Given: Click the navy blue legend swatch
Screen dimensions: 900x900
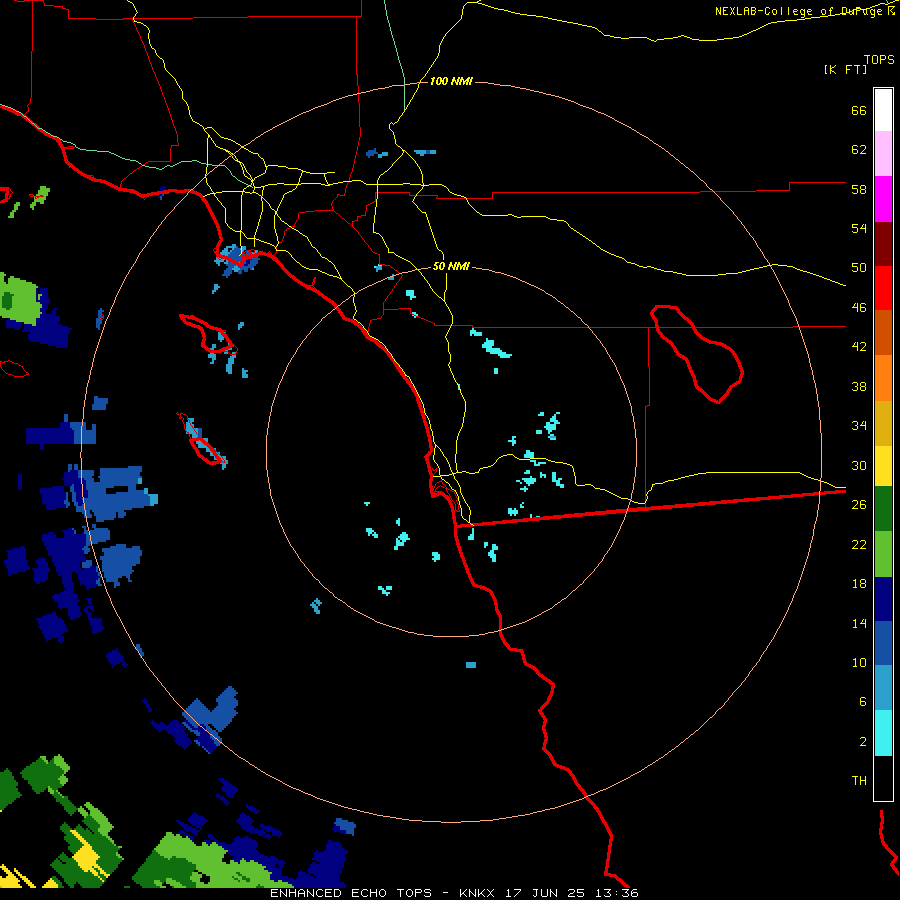Looking at the screenshot, I should click(x=883, y=599).
